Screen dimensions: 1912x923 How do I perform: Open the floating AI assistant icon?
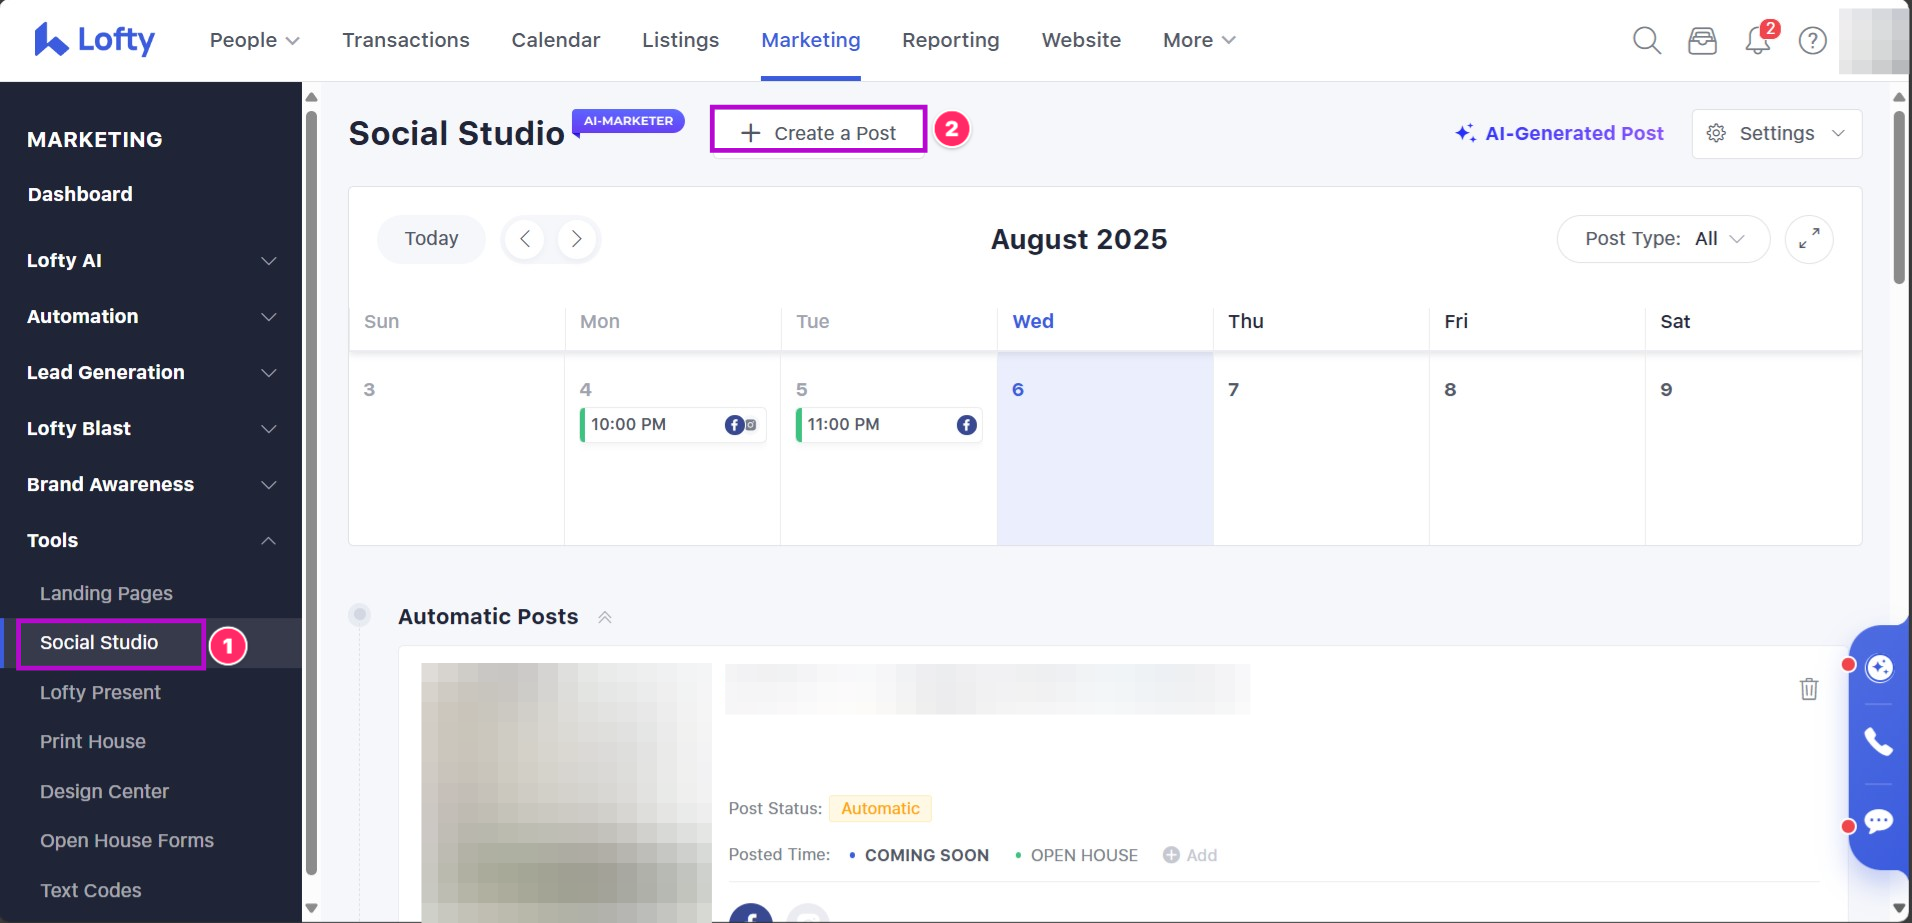(1879, 667)
